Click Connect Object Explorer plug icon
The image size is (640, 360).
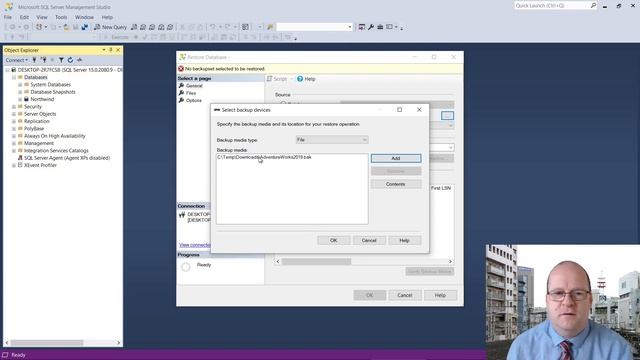point(34,60)
